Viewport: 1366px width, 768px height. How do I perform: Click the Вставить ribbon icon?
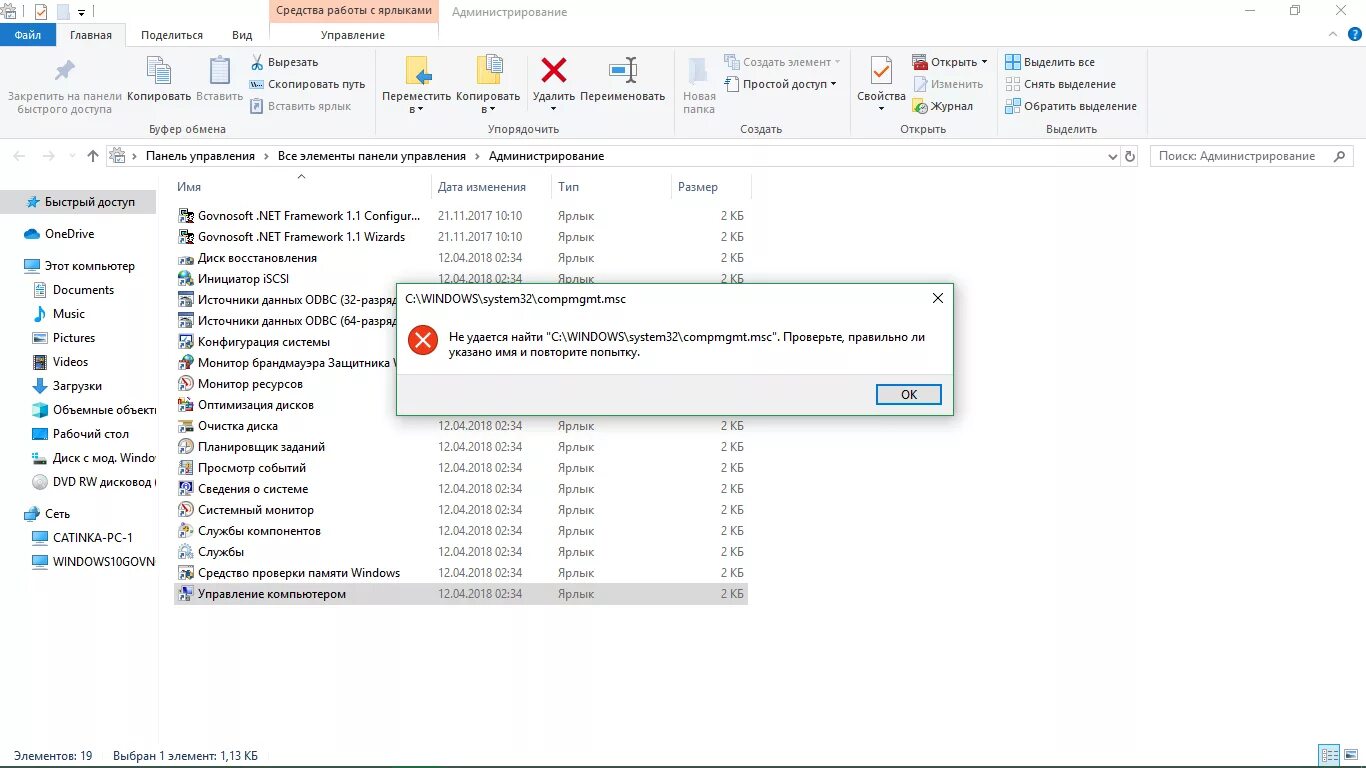(219, 71)
